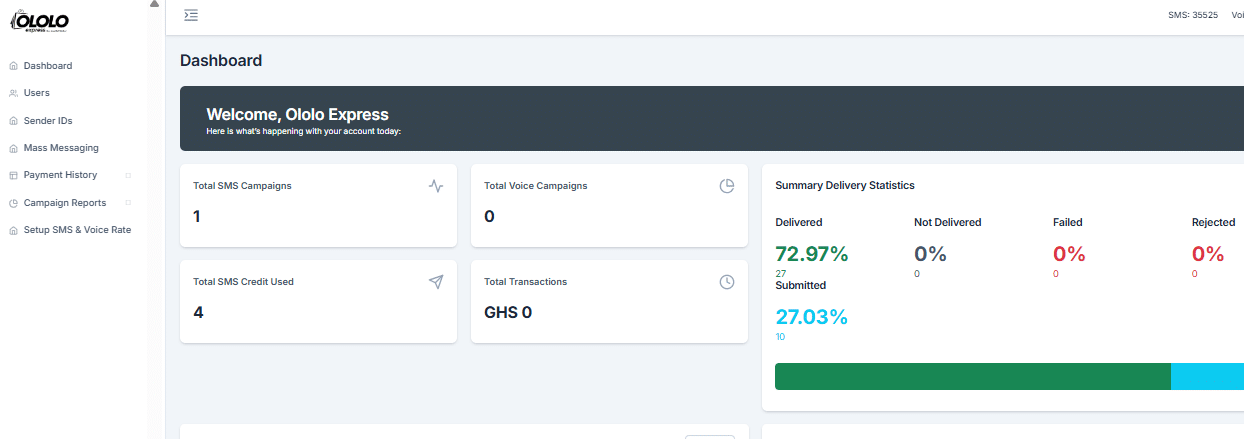Expand the Payment History submenu arrow
1244x439 pixels.
pos(128,175)
